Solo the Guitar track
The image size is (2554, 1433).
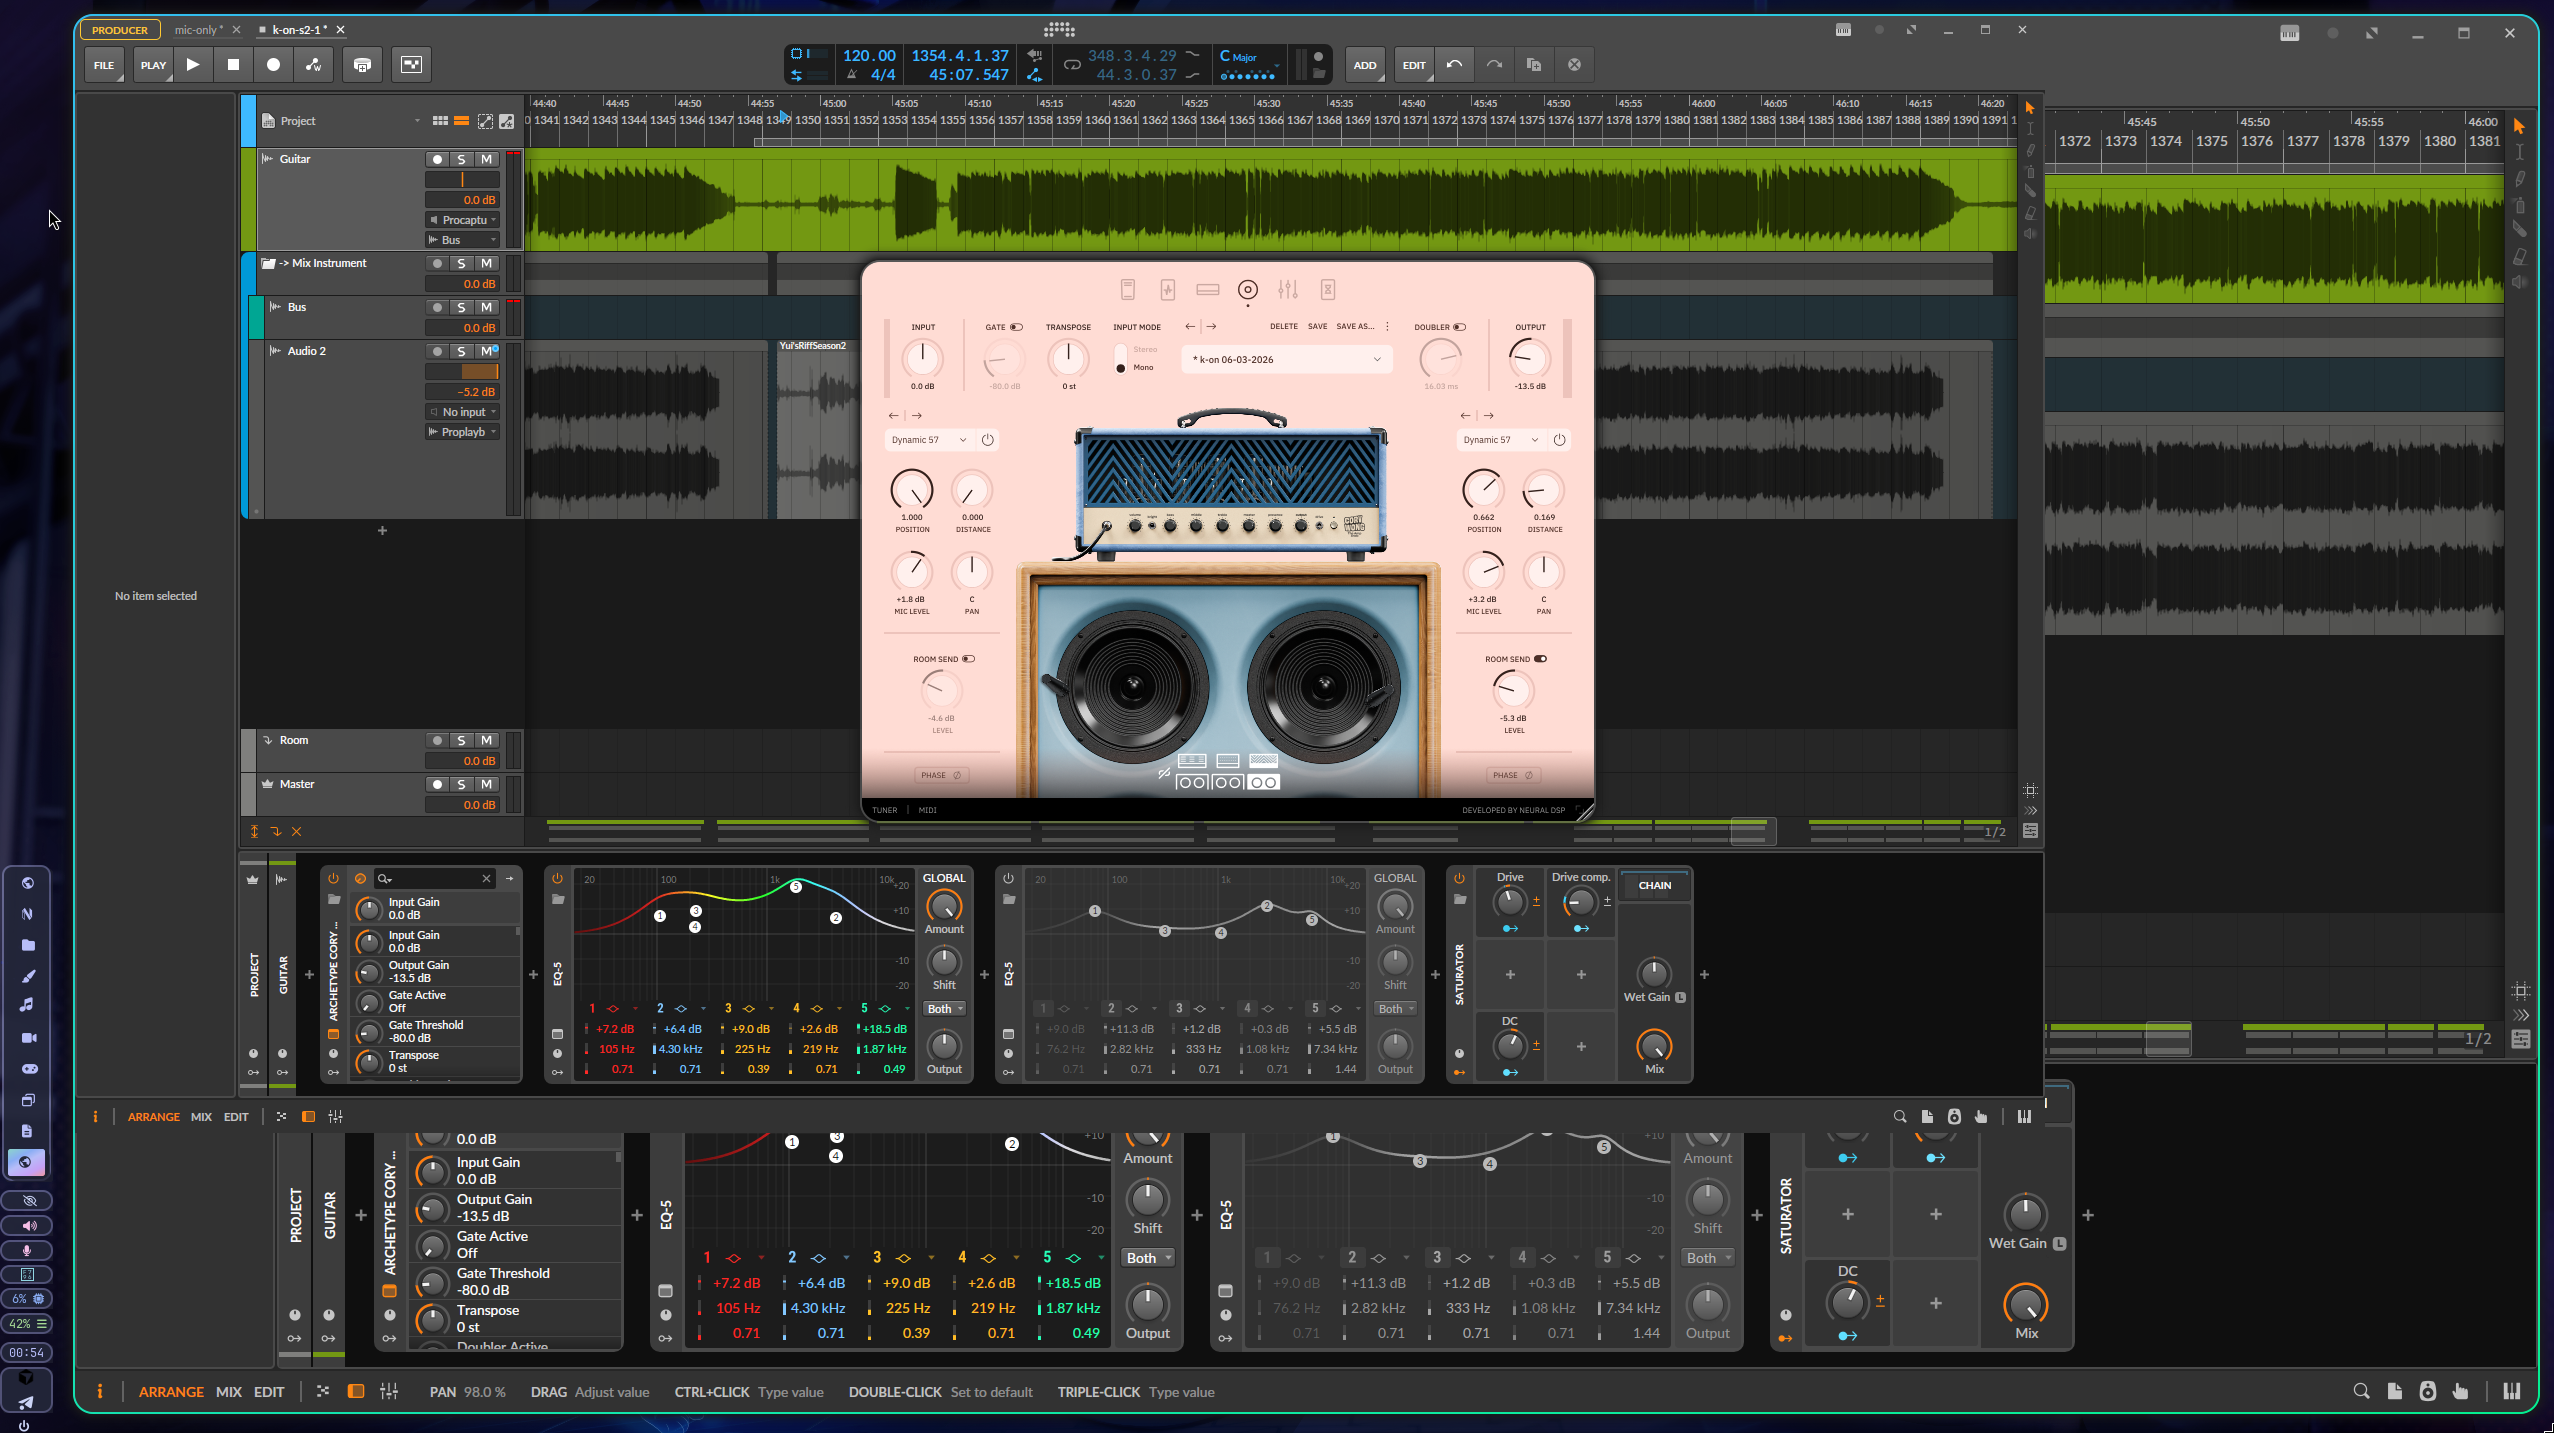(x=461, y=159)
